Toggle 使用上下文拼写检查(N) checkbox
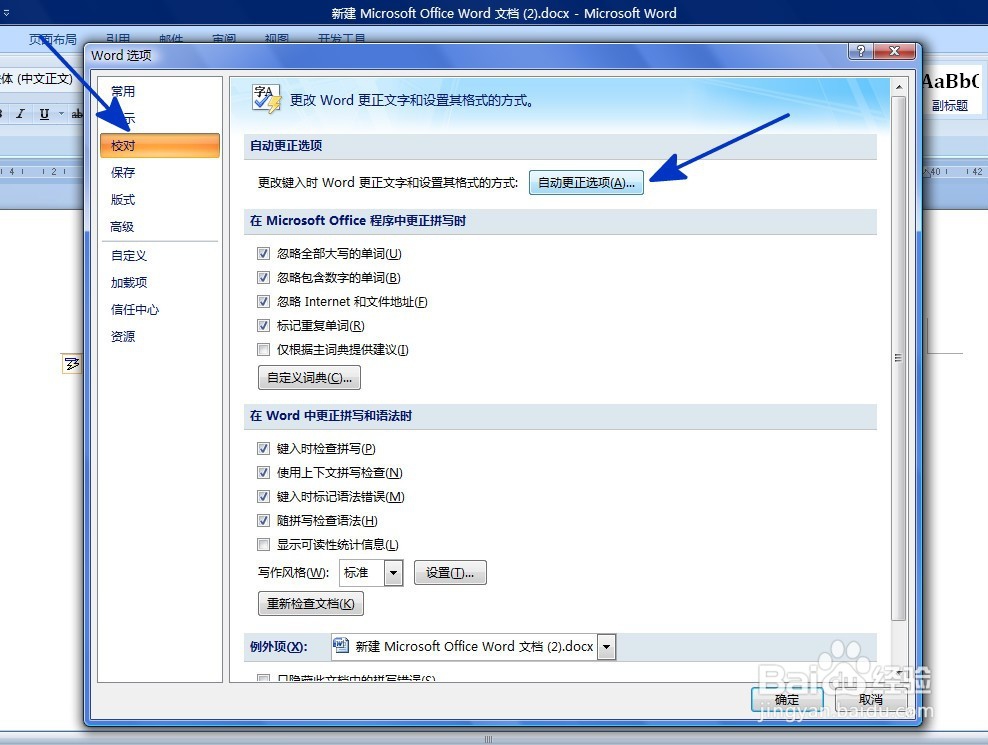Image resolution: width=988 pixels, height=745 pixels. (x=263, y=473)
